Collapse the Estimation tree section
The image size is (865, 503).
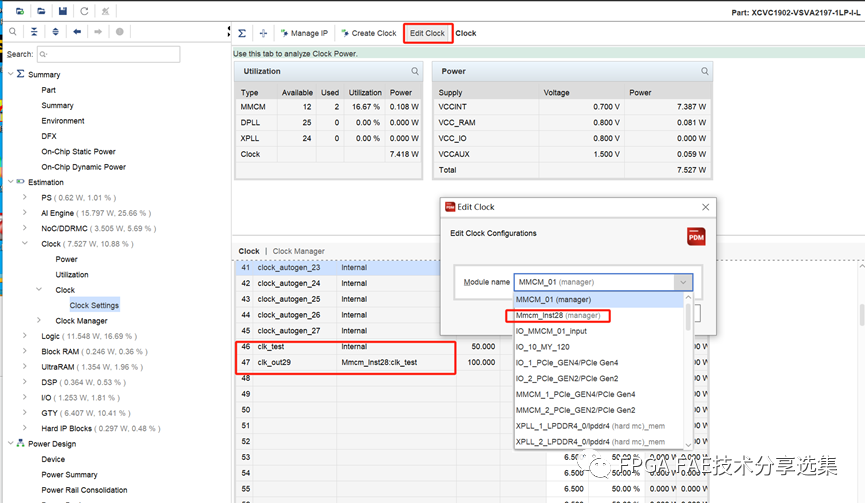(x=11, y=182)
